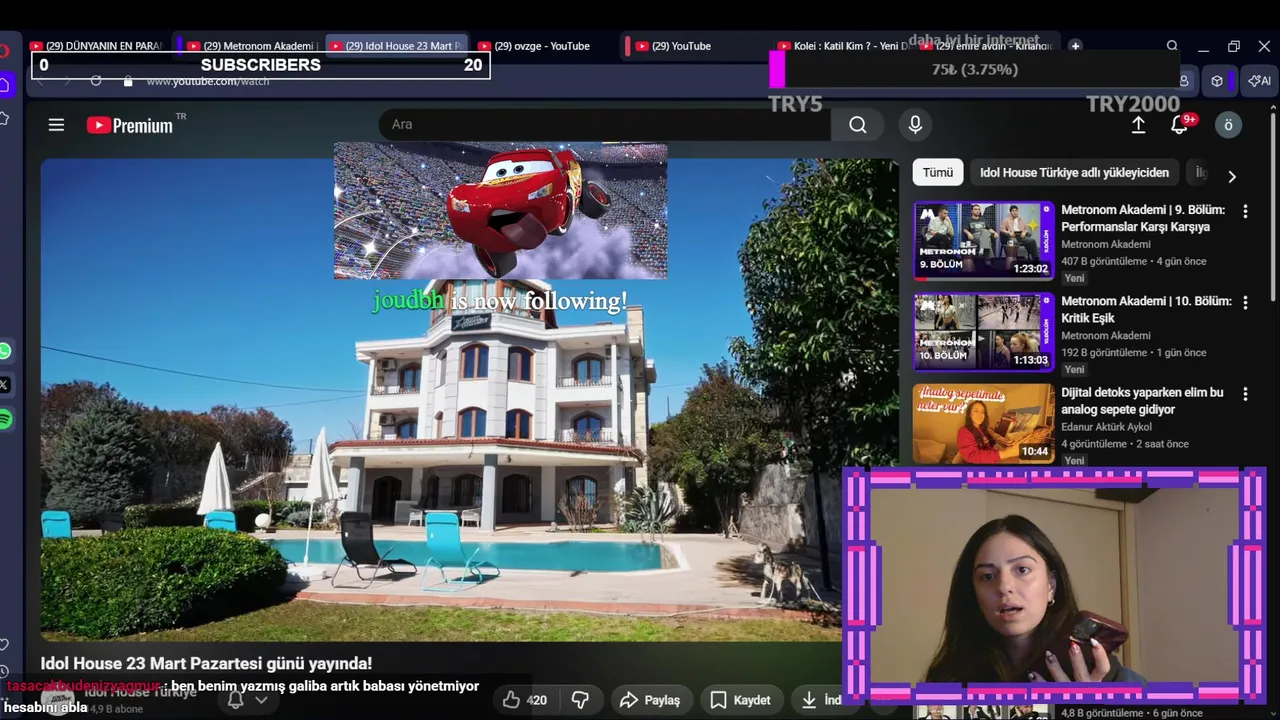1280x720 pixels.
Task: Open a new tab with the plus button
Action: [1075, 46]
